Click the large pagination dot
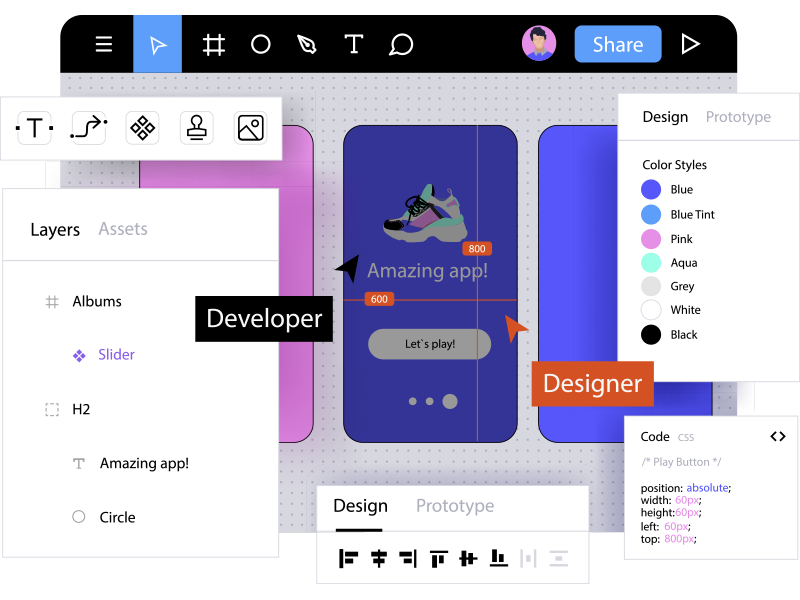Screen dimensions: 800x600 tap(449, 402)
